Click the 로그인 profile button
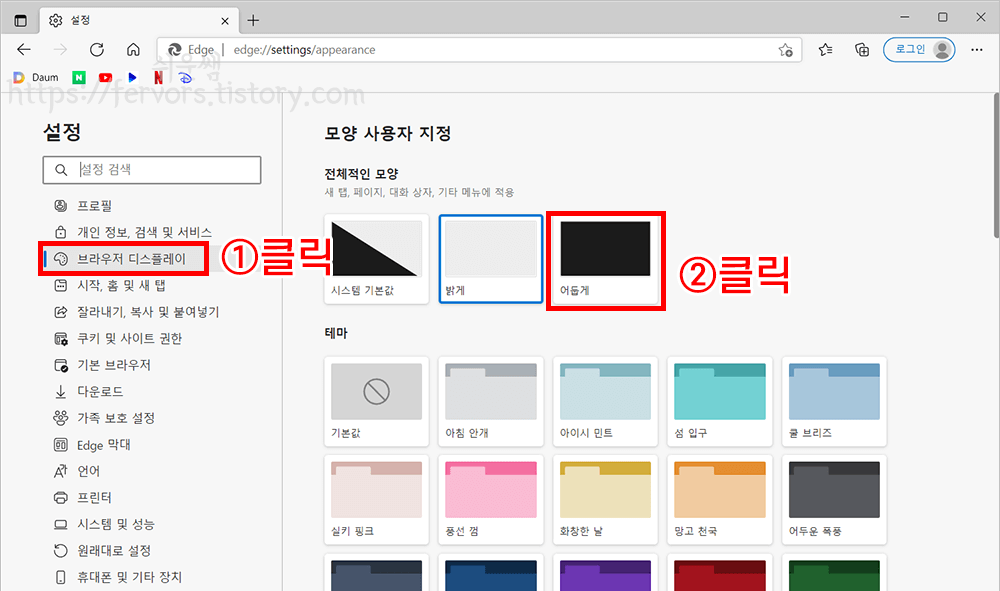This screenshot has height=591, width=1000. pos(918,50)
